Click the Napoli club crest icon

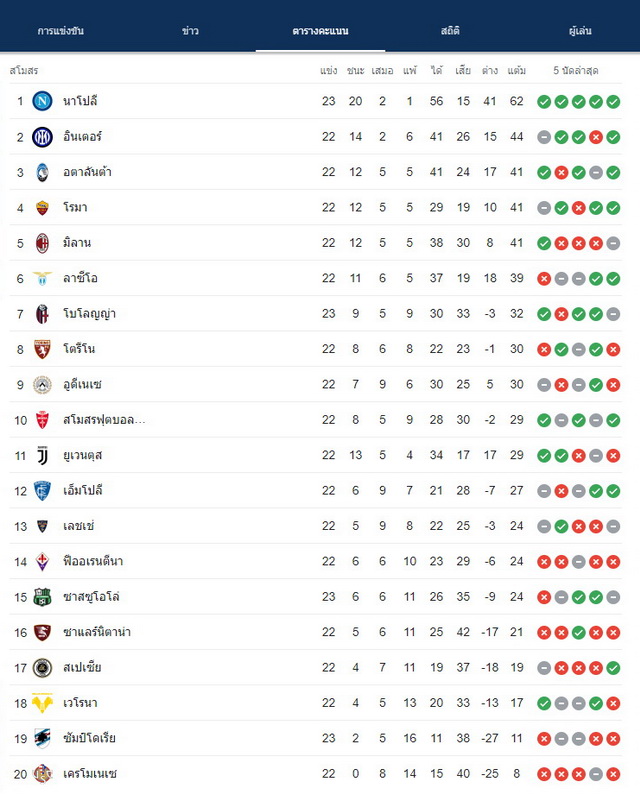42,101
